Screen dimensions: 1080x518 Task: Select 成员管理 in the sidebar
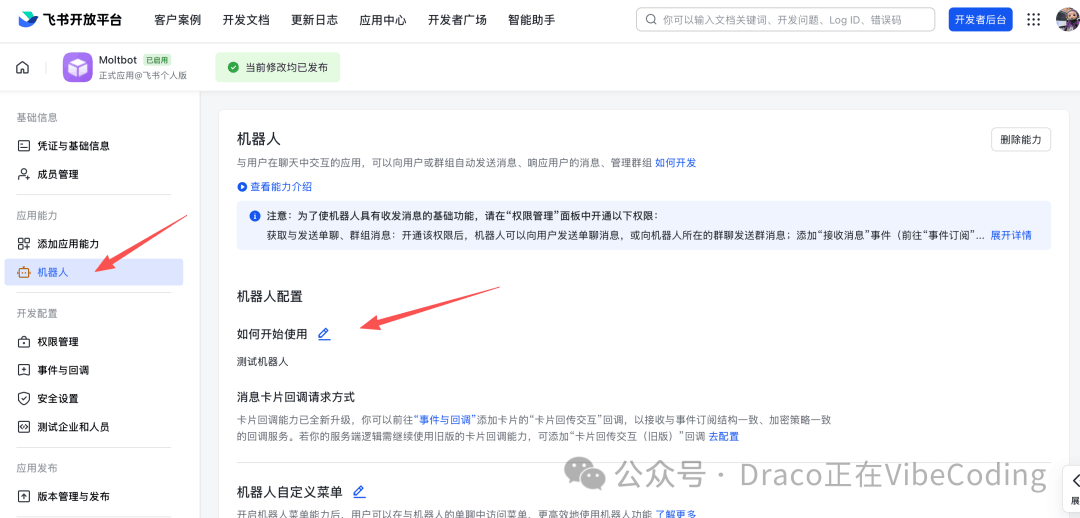(57, 174)
